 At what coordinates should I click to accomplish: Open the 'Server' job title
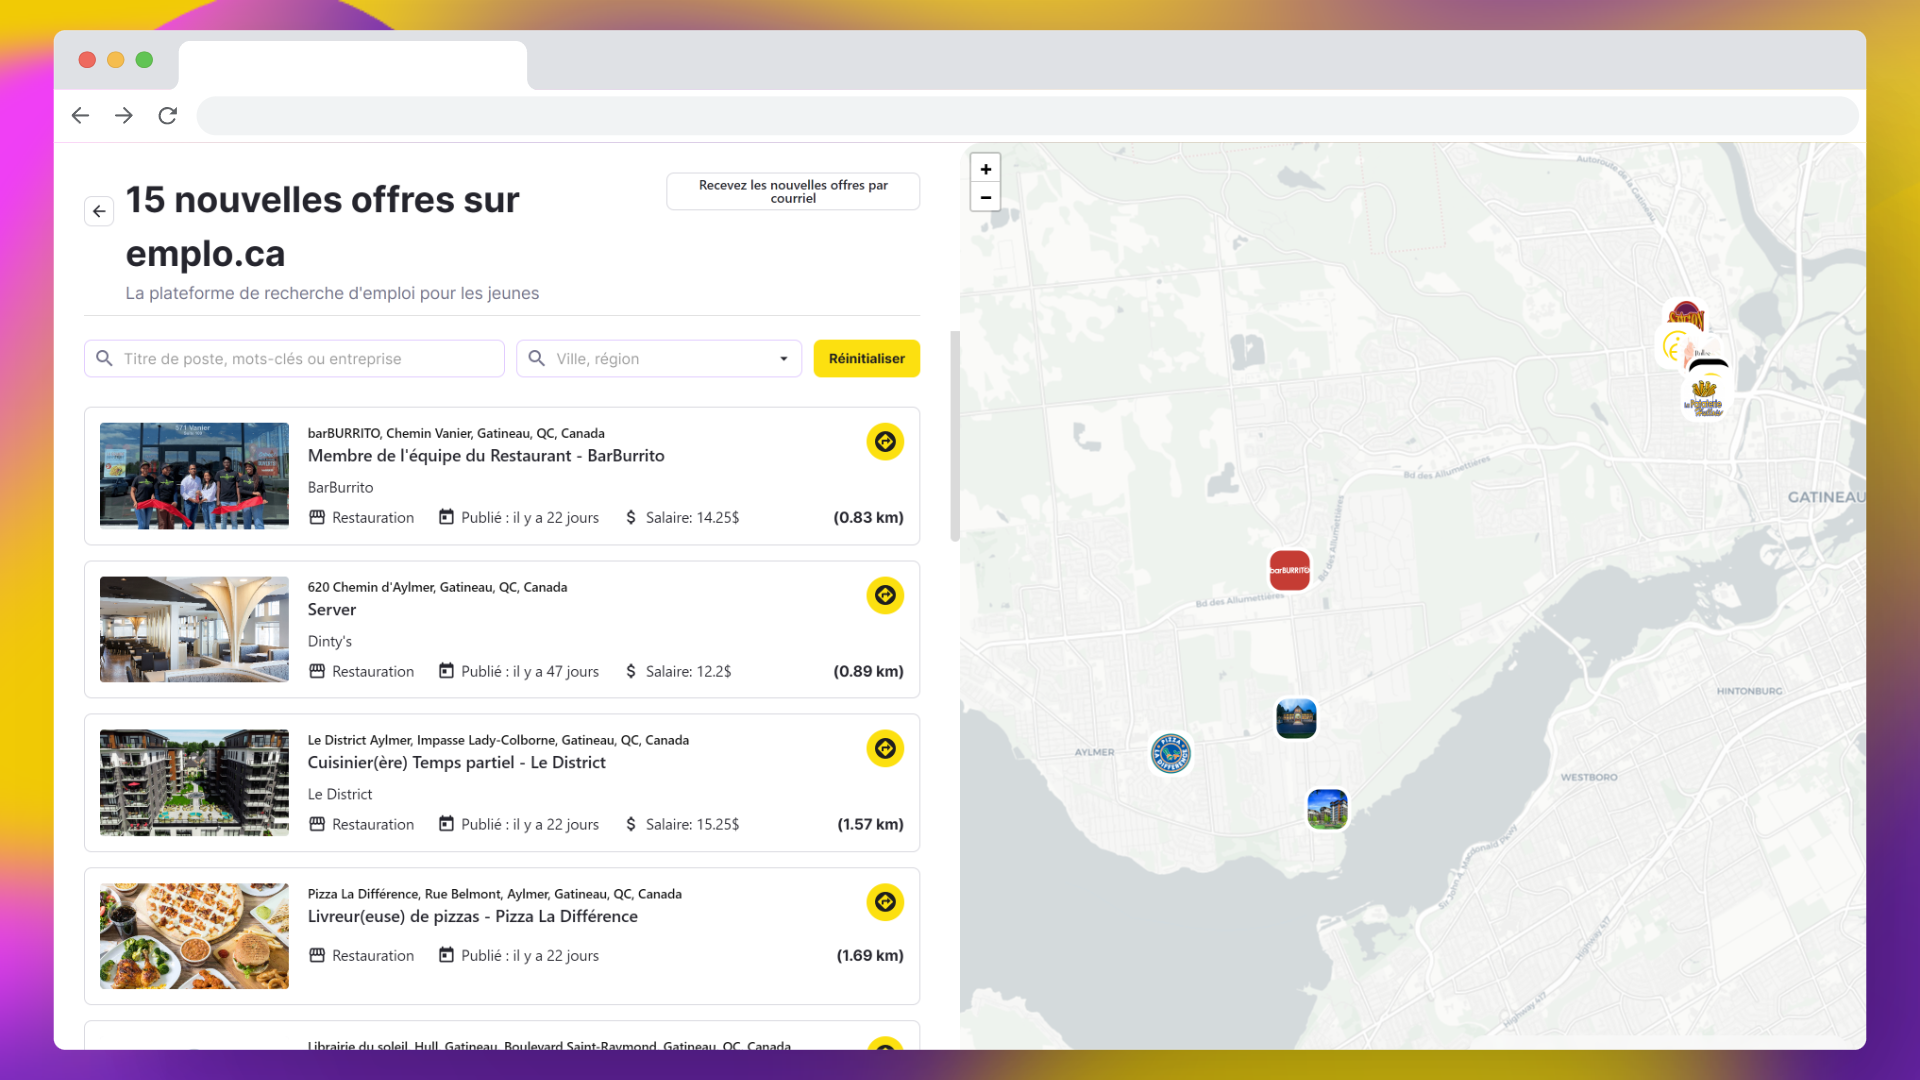coord(332,610)
